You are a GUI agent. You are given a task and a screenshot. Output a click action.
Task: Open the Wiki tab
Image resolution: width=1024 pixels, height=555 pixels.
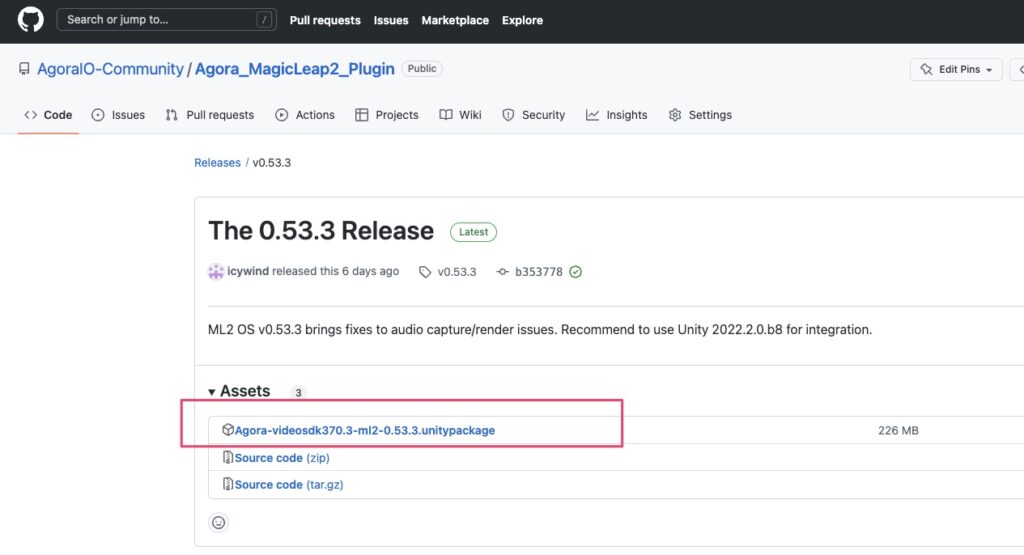point(460,115)
